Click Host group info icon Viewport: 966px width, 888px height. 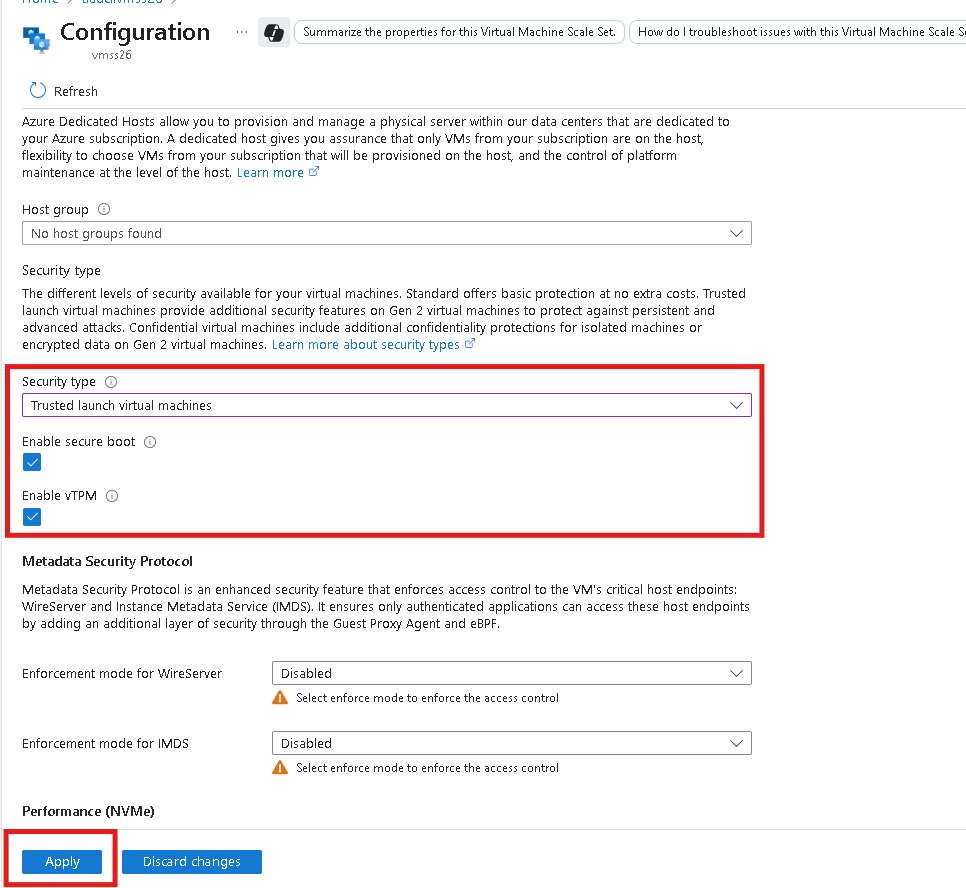104,210
